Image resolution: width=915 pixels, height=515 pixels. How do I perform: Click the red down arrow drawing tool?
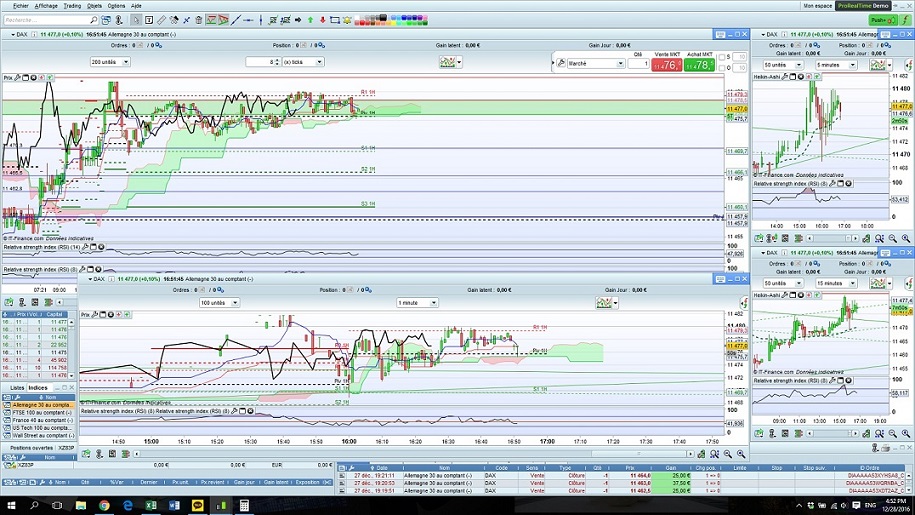pos(322,19)
